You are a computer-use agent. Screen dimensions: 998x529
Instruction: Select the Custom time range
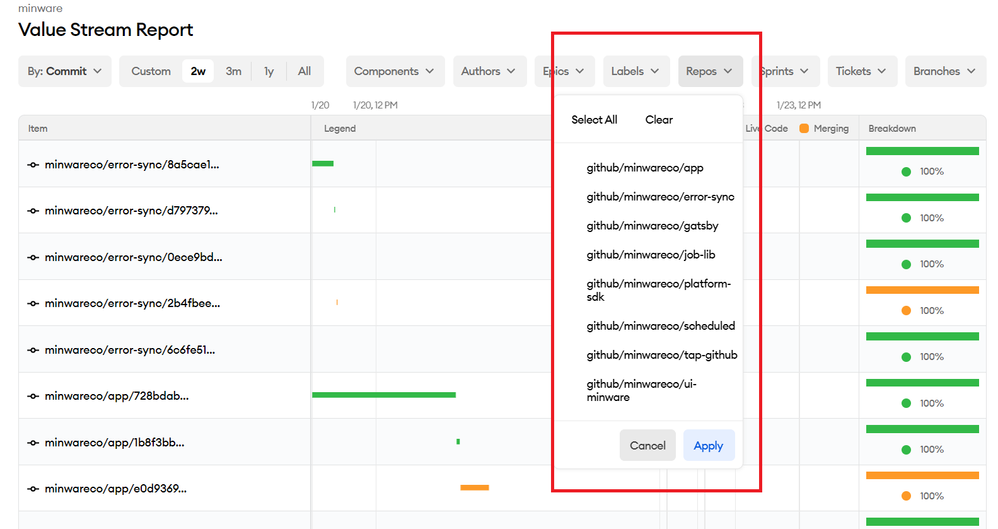[x=151, y=71]
